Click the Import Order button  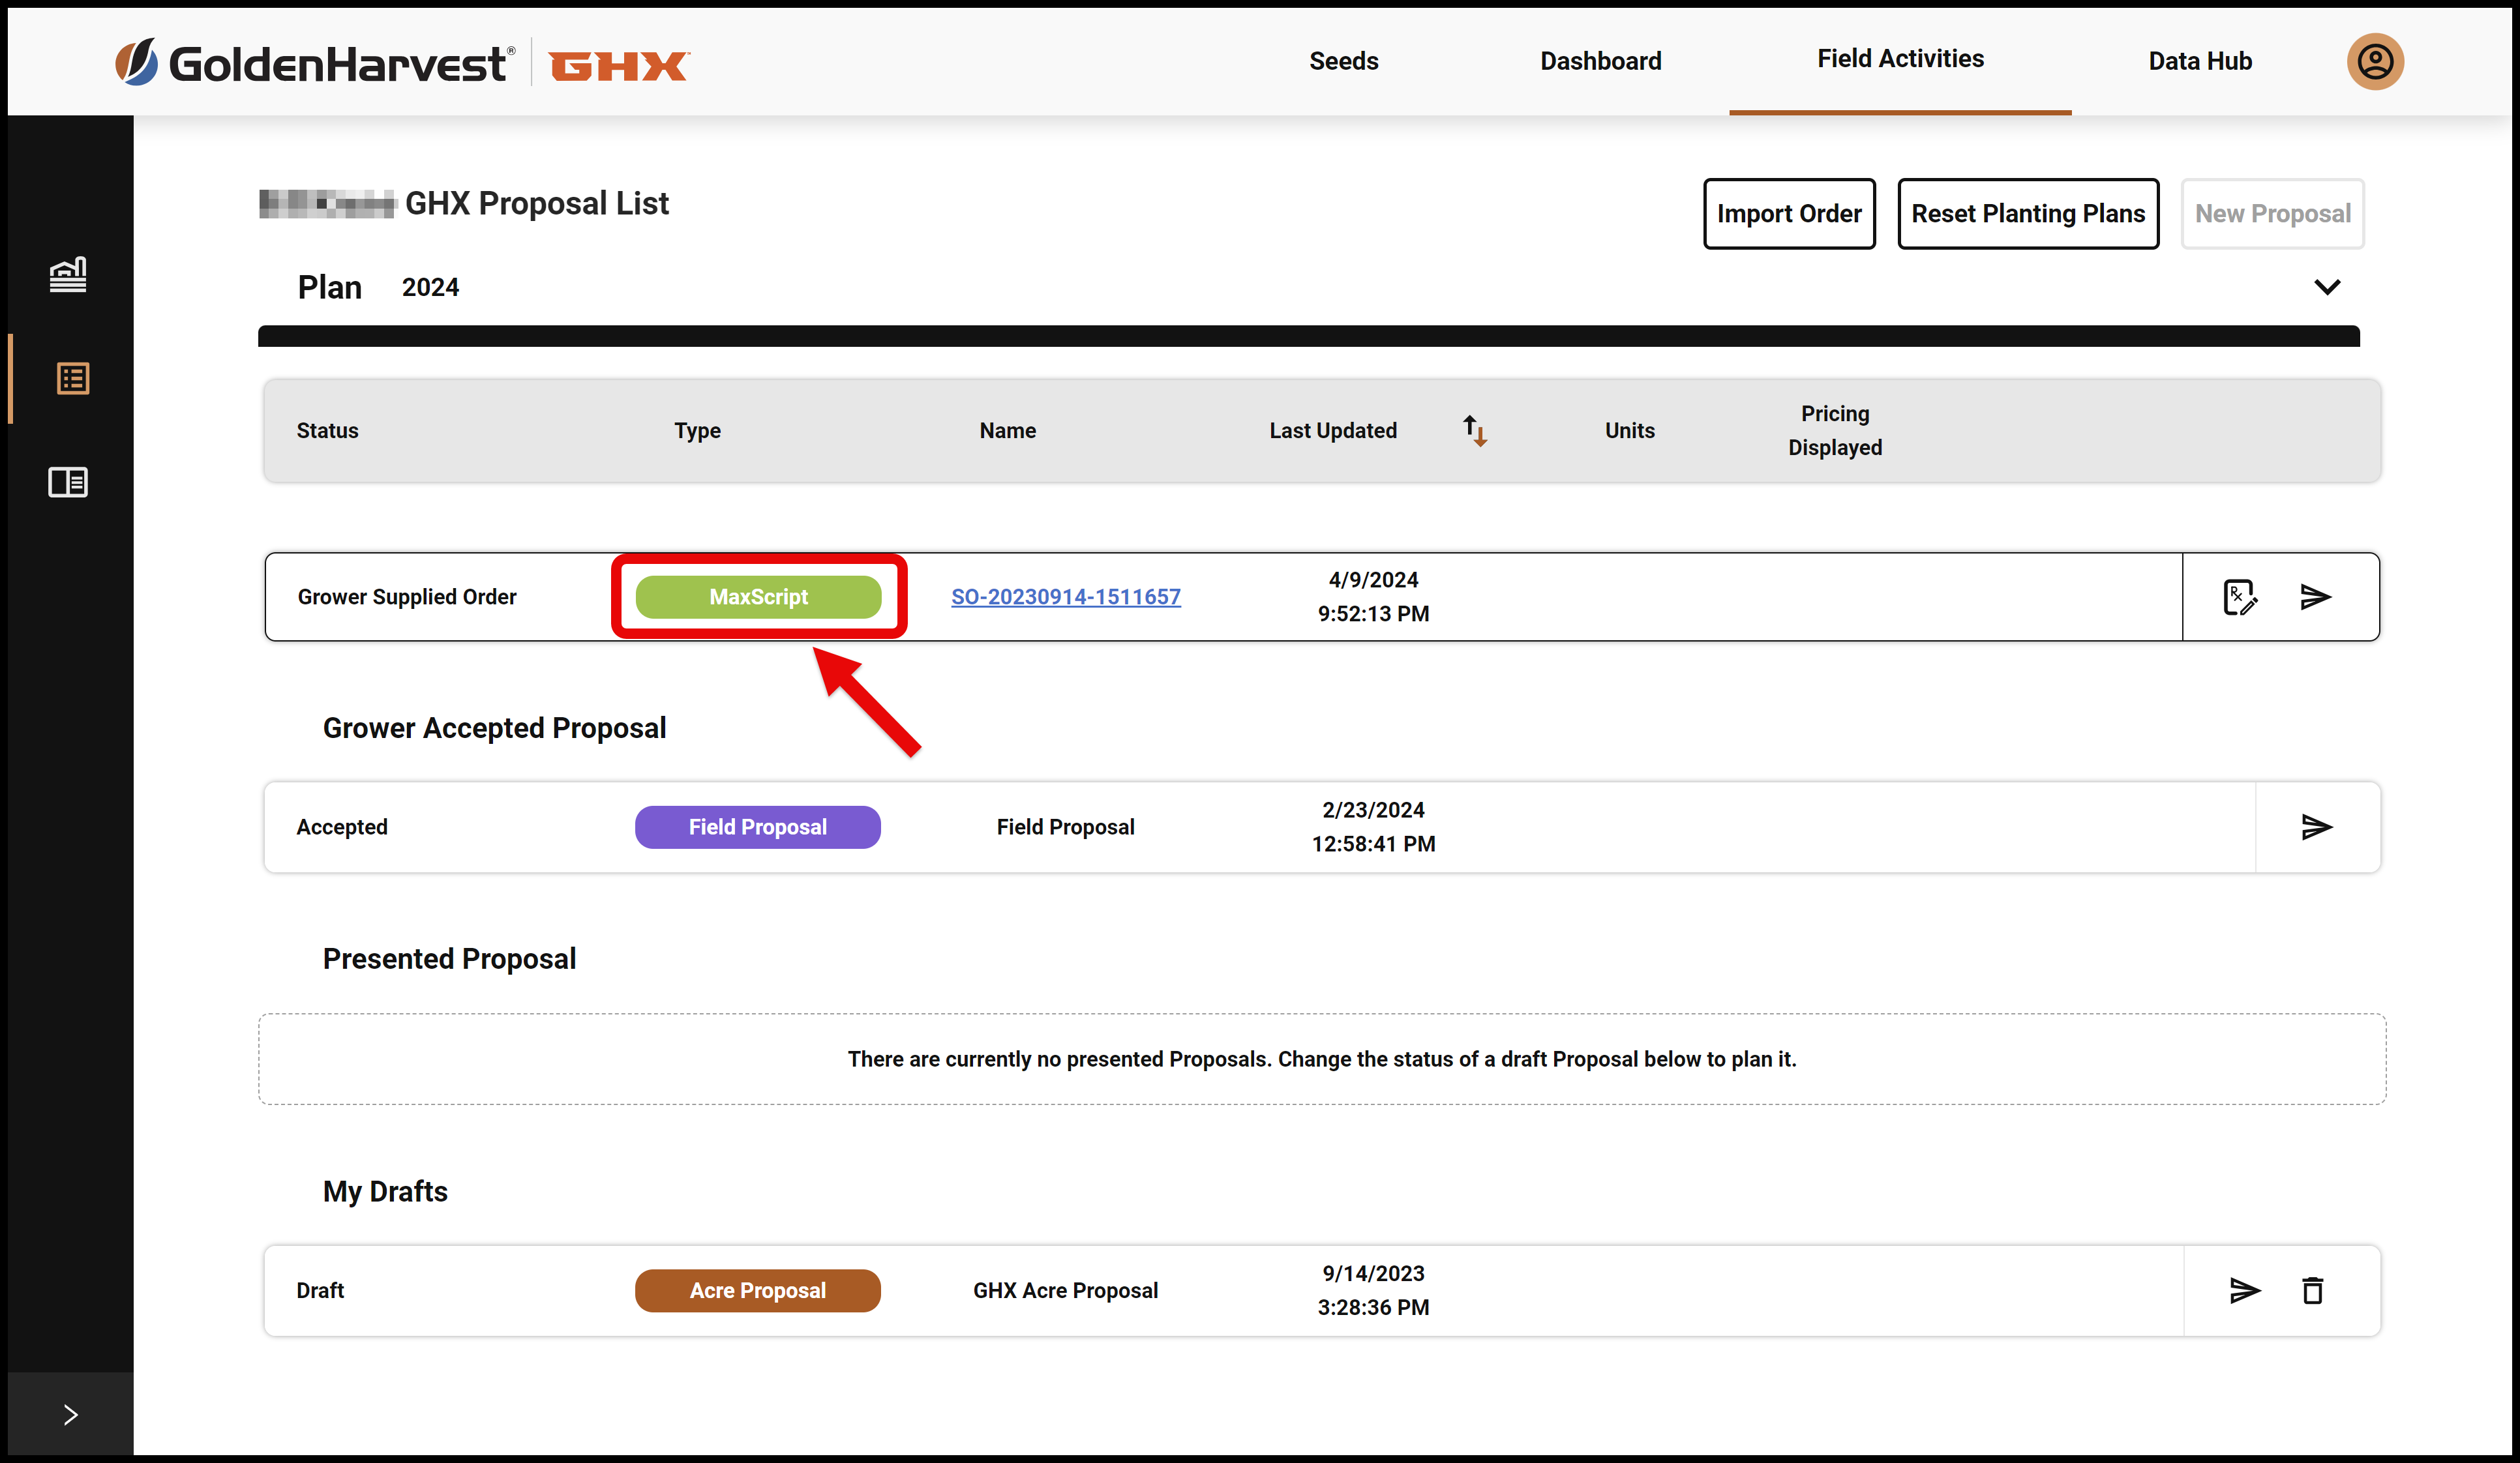pyautogui.click(x=1789, y=214)
